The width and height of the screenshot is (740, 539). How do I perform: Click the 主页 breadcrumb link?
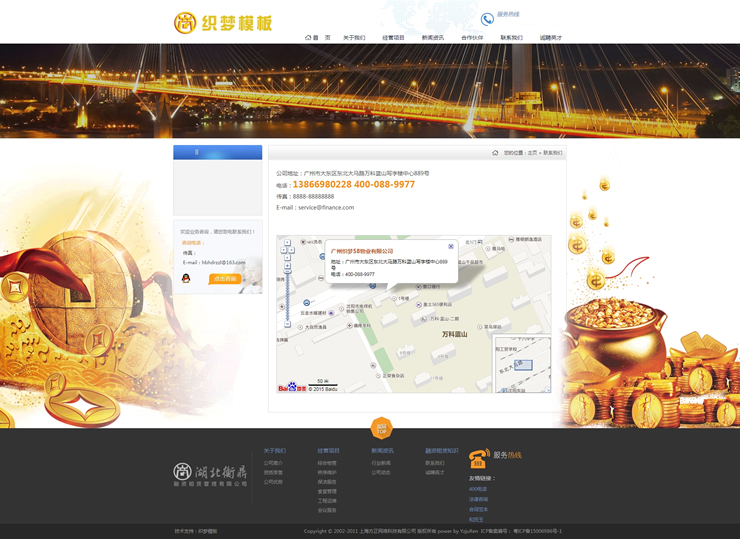click(x=532, y=153)
